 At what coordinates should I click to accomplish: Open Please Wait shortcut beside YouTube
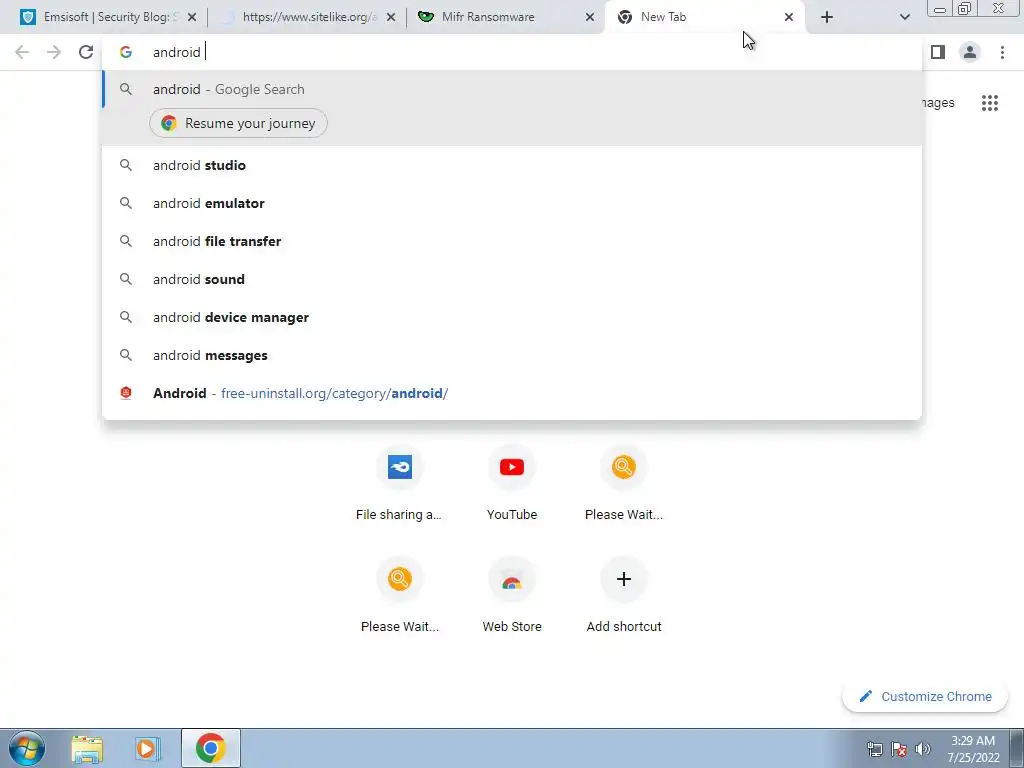[x=624, y=483]
